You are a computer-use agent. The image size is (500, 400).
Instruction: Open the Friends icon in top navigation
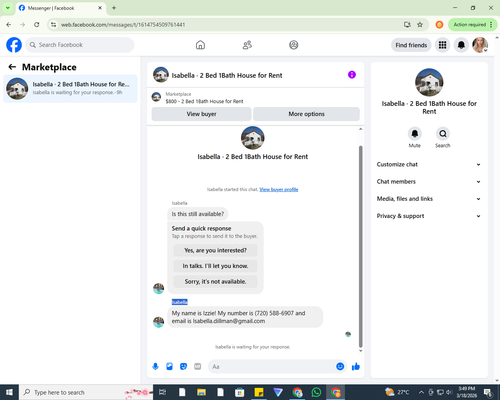click(x=247, y=45)
